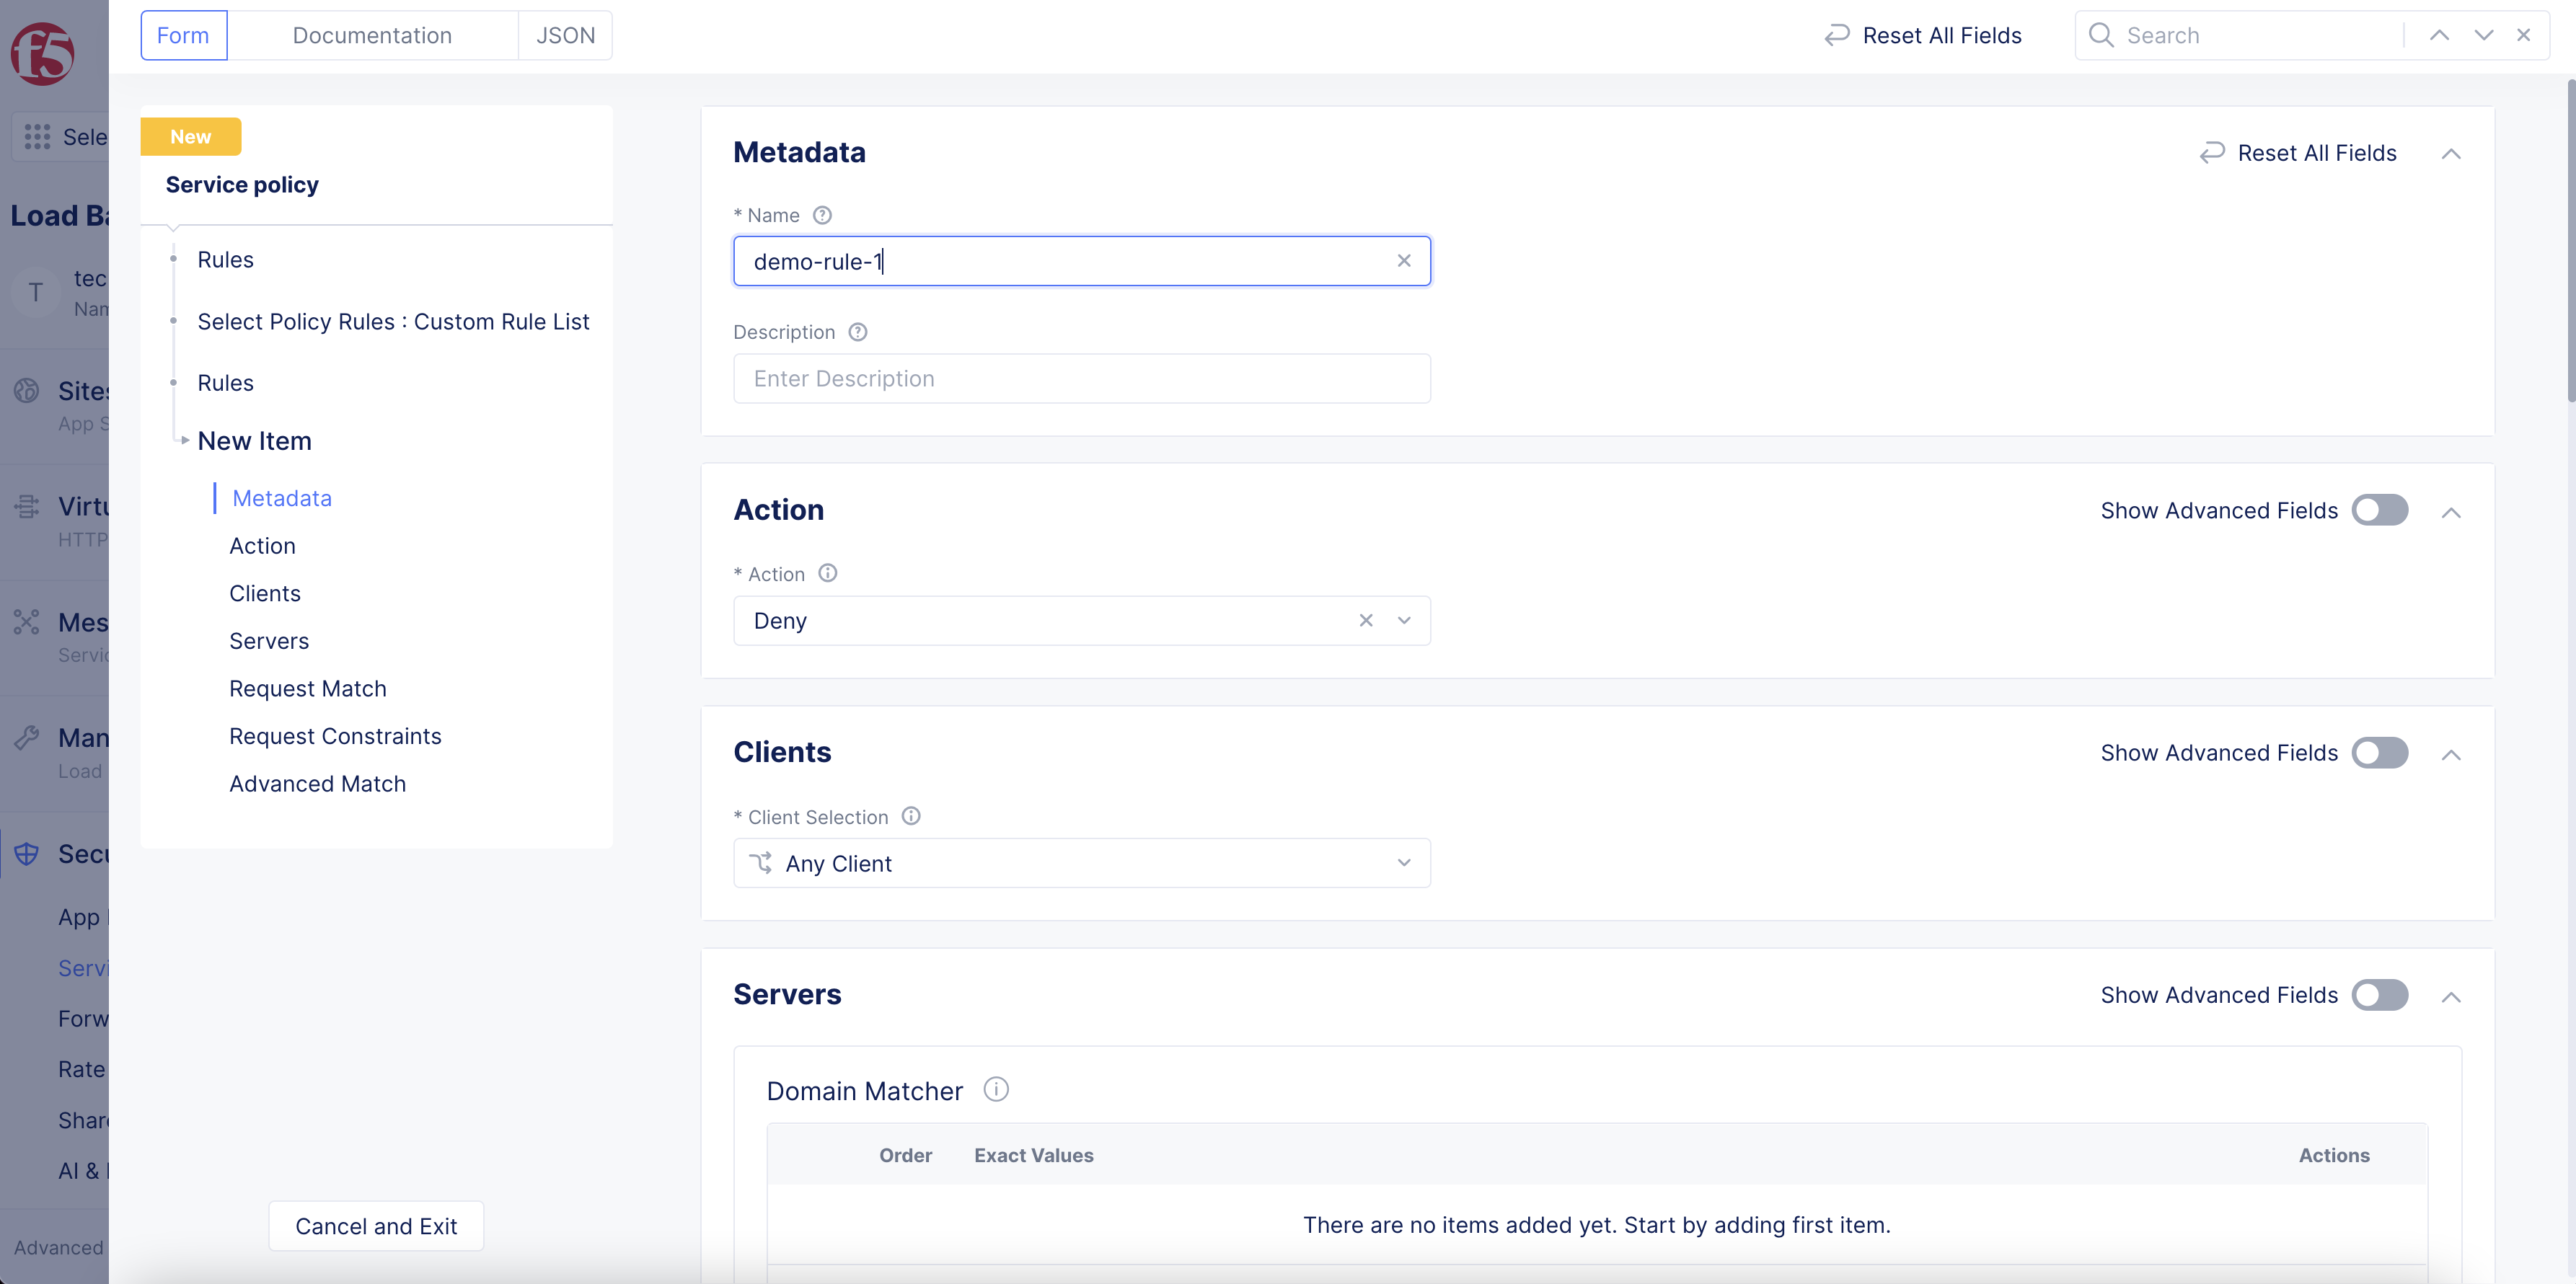Collapse the Metadata section chevron

point(2450,153)
